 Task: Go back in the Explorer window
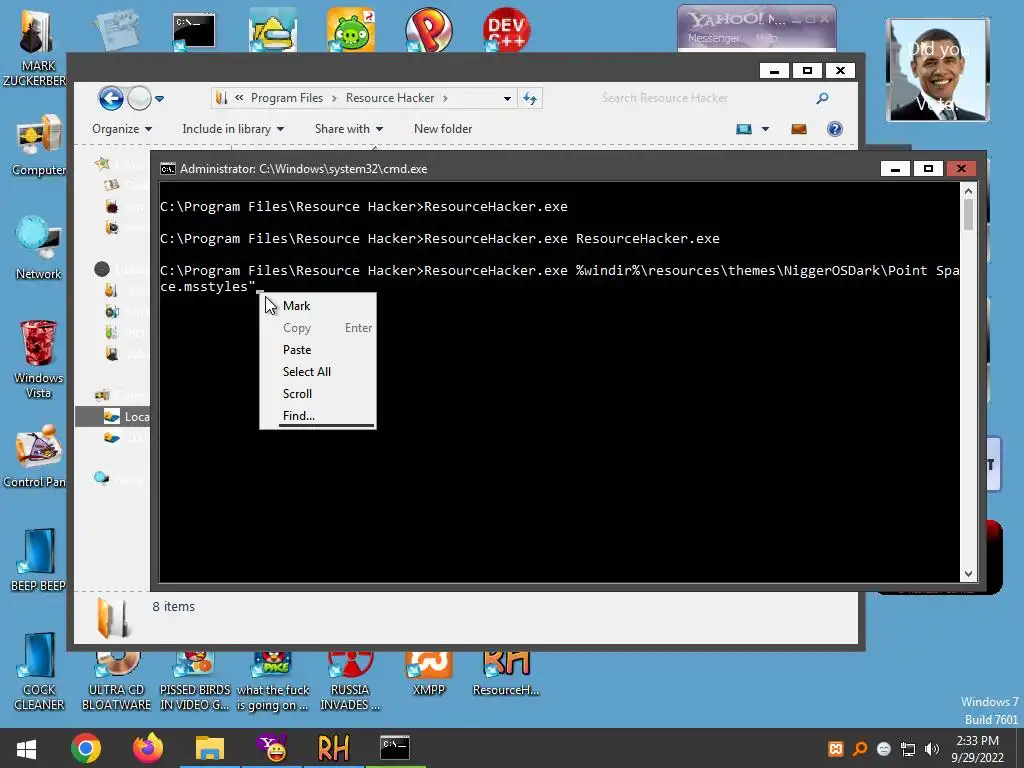pos(111,99)
